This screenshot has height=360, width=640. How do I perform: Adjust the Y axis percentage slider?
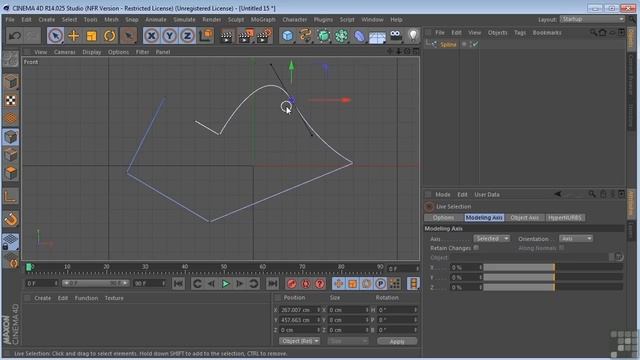pos(553,278)
